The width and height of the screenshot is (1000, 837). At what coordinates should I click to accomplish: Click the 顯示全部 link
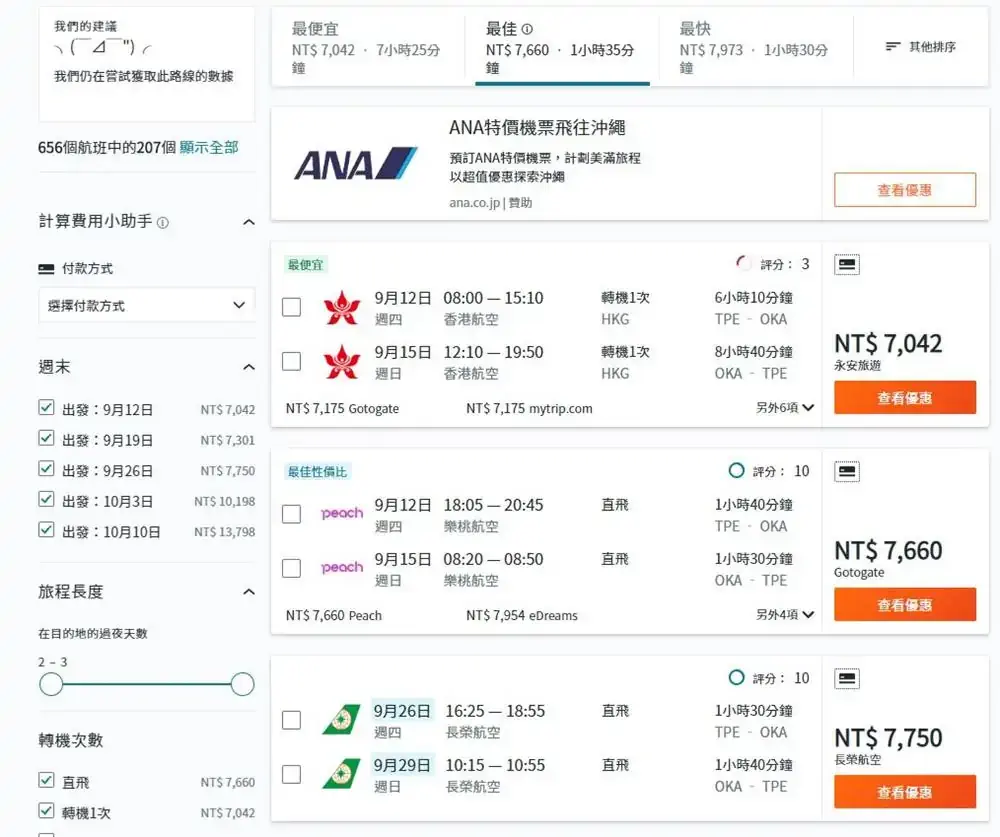pos(209,147)
